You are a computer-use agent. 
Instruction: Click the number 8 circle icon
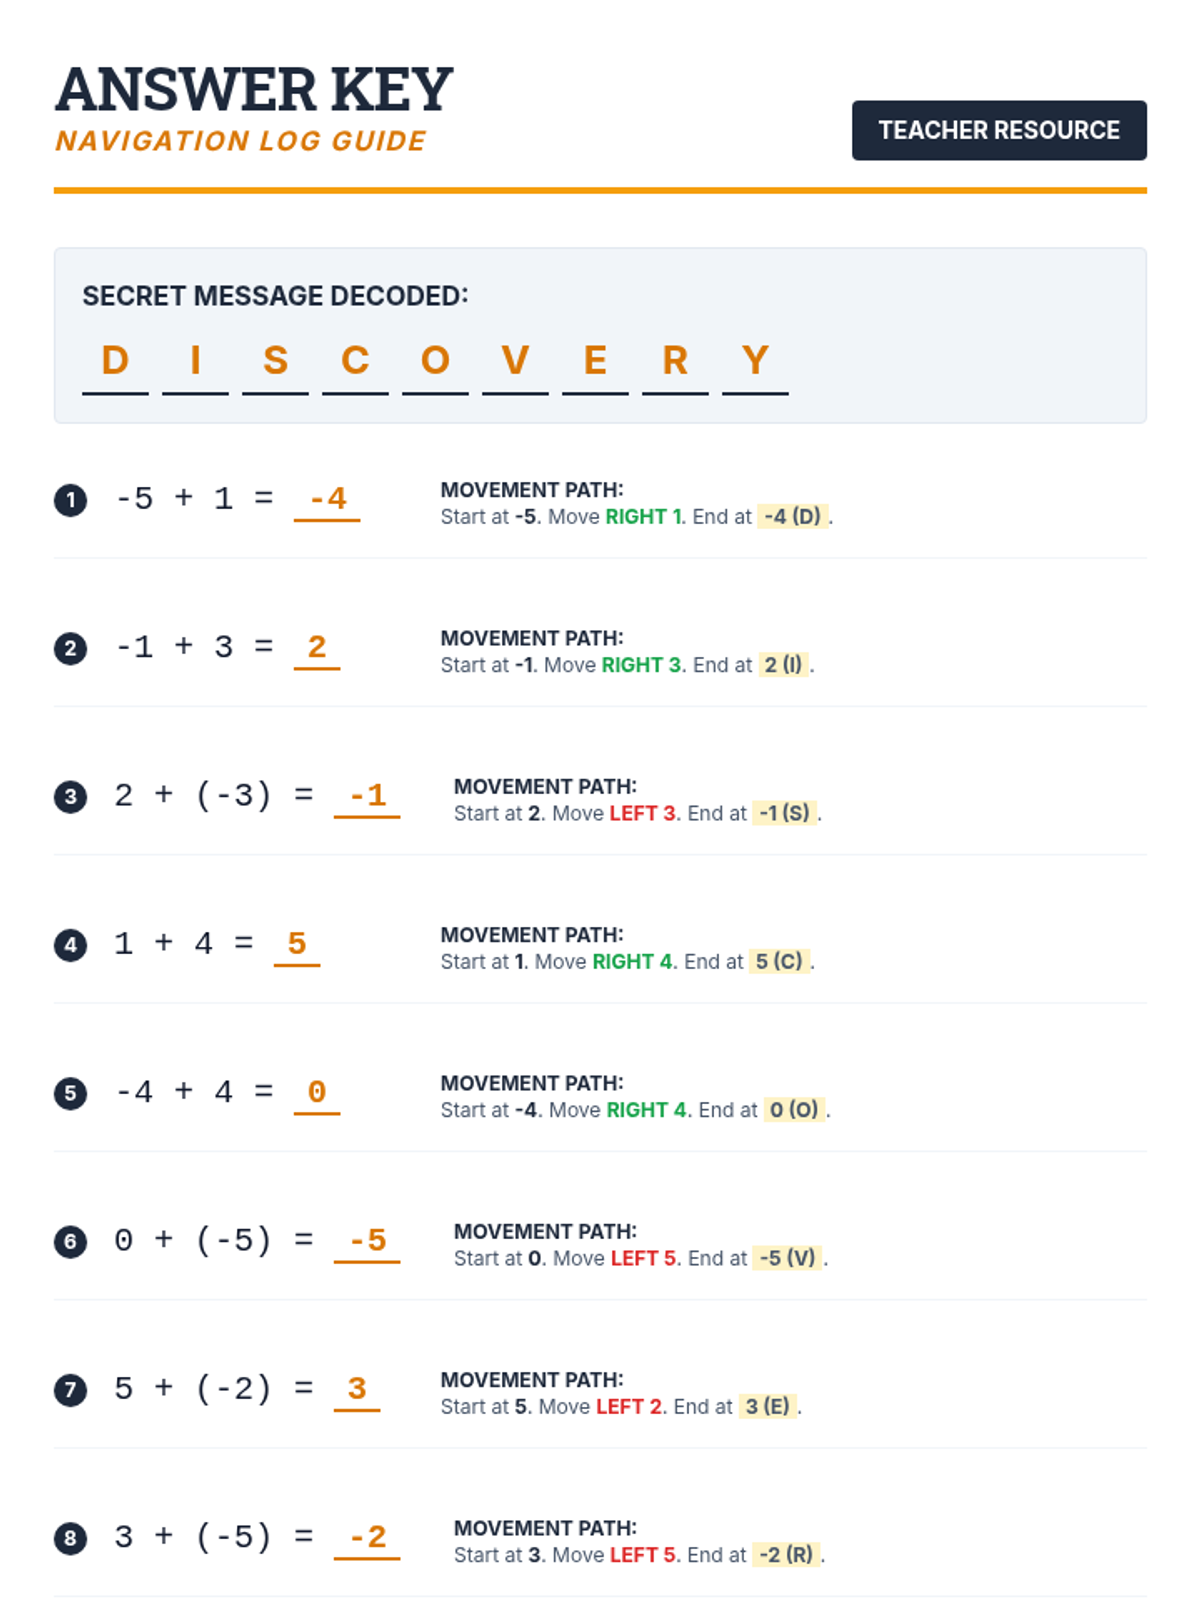pyautogui.click(x=70, y=1538)
